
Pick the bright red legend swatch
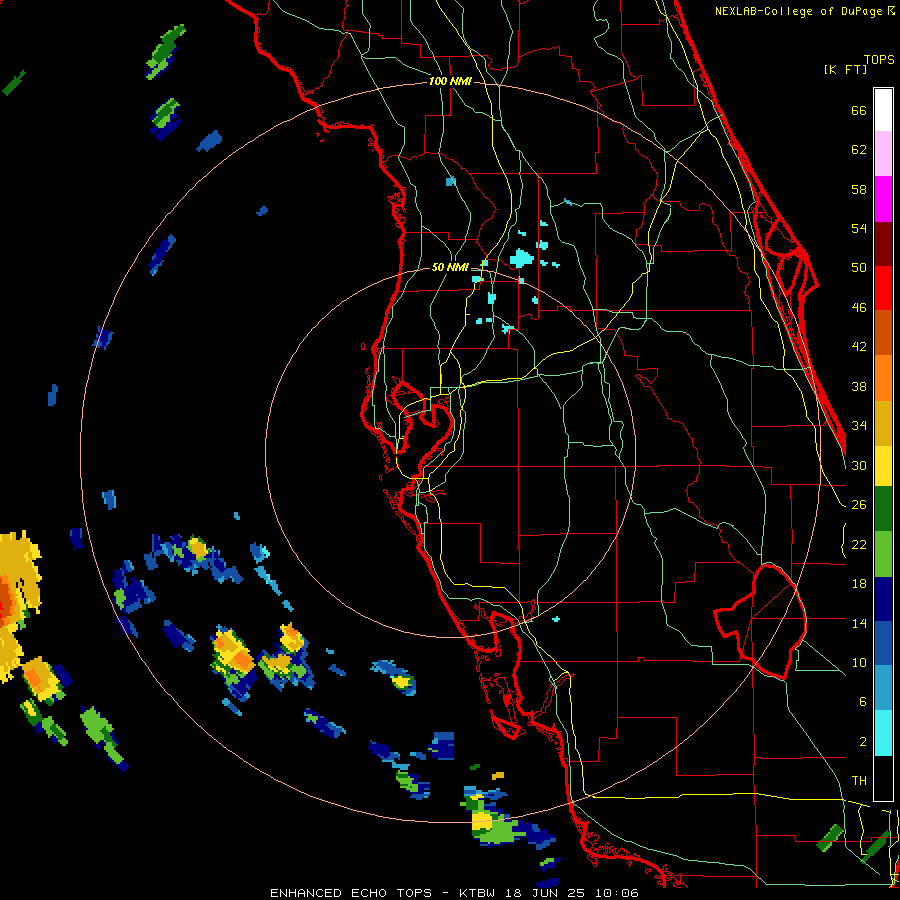(x=883, y=289)
